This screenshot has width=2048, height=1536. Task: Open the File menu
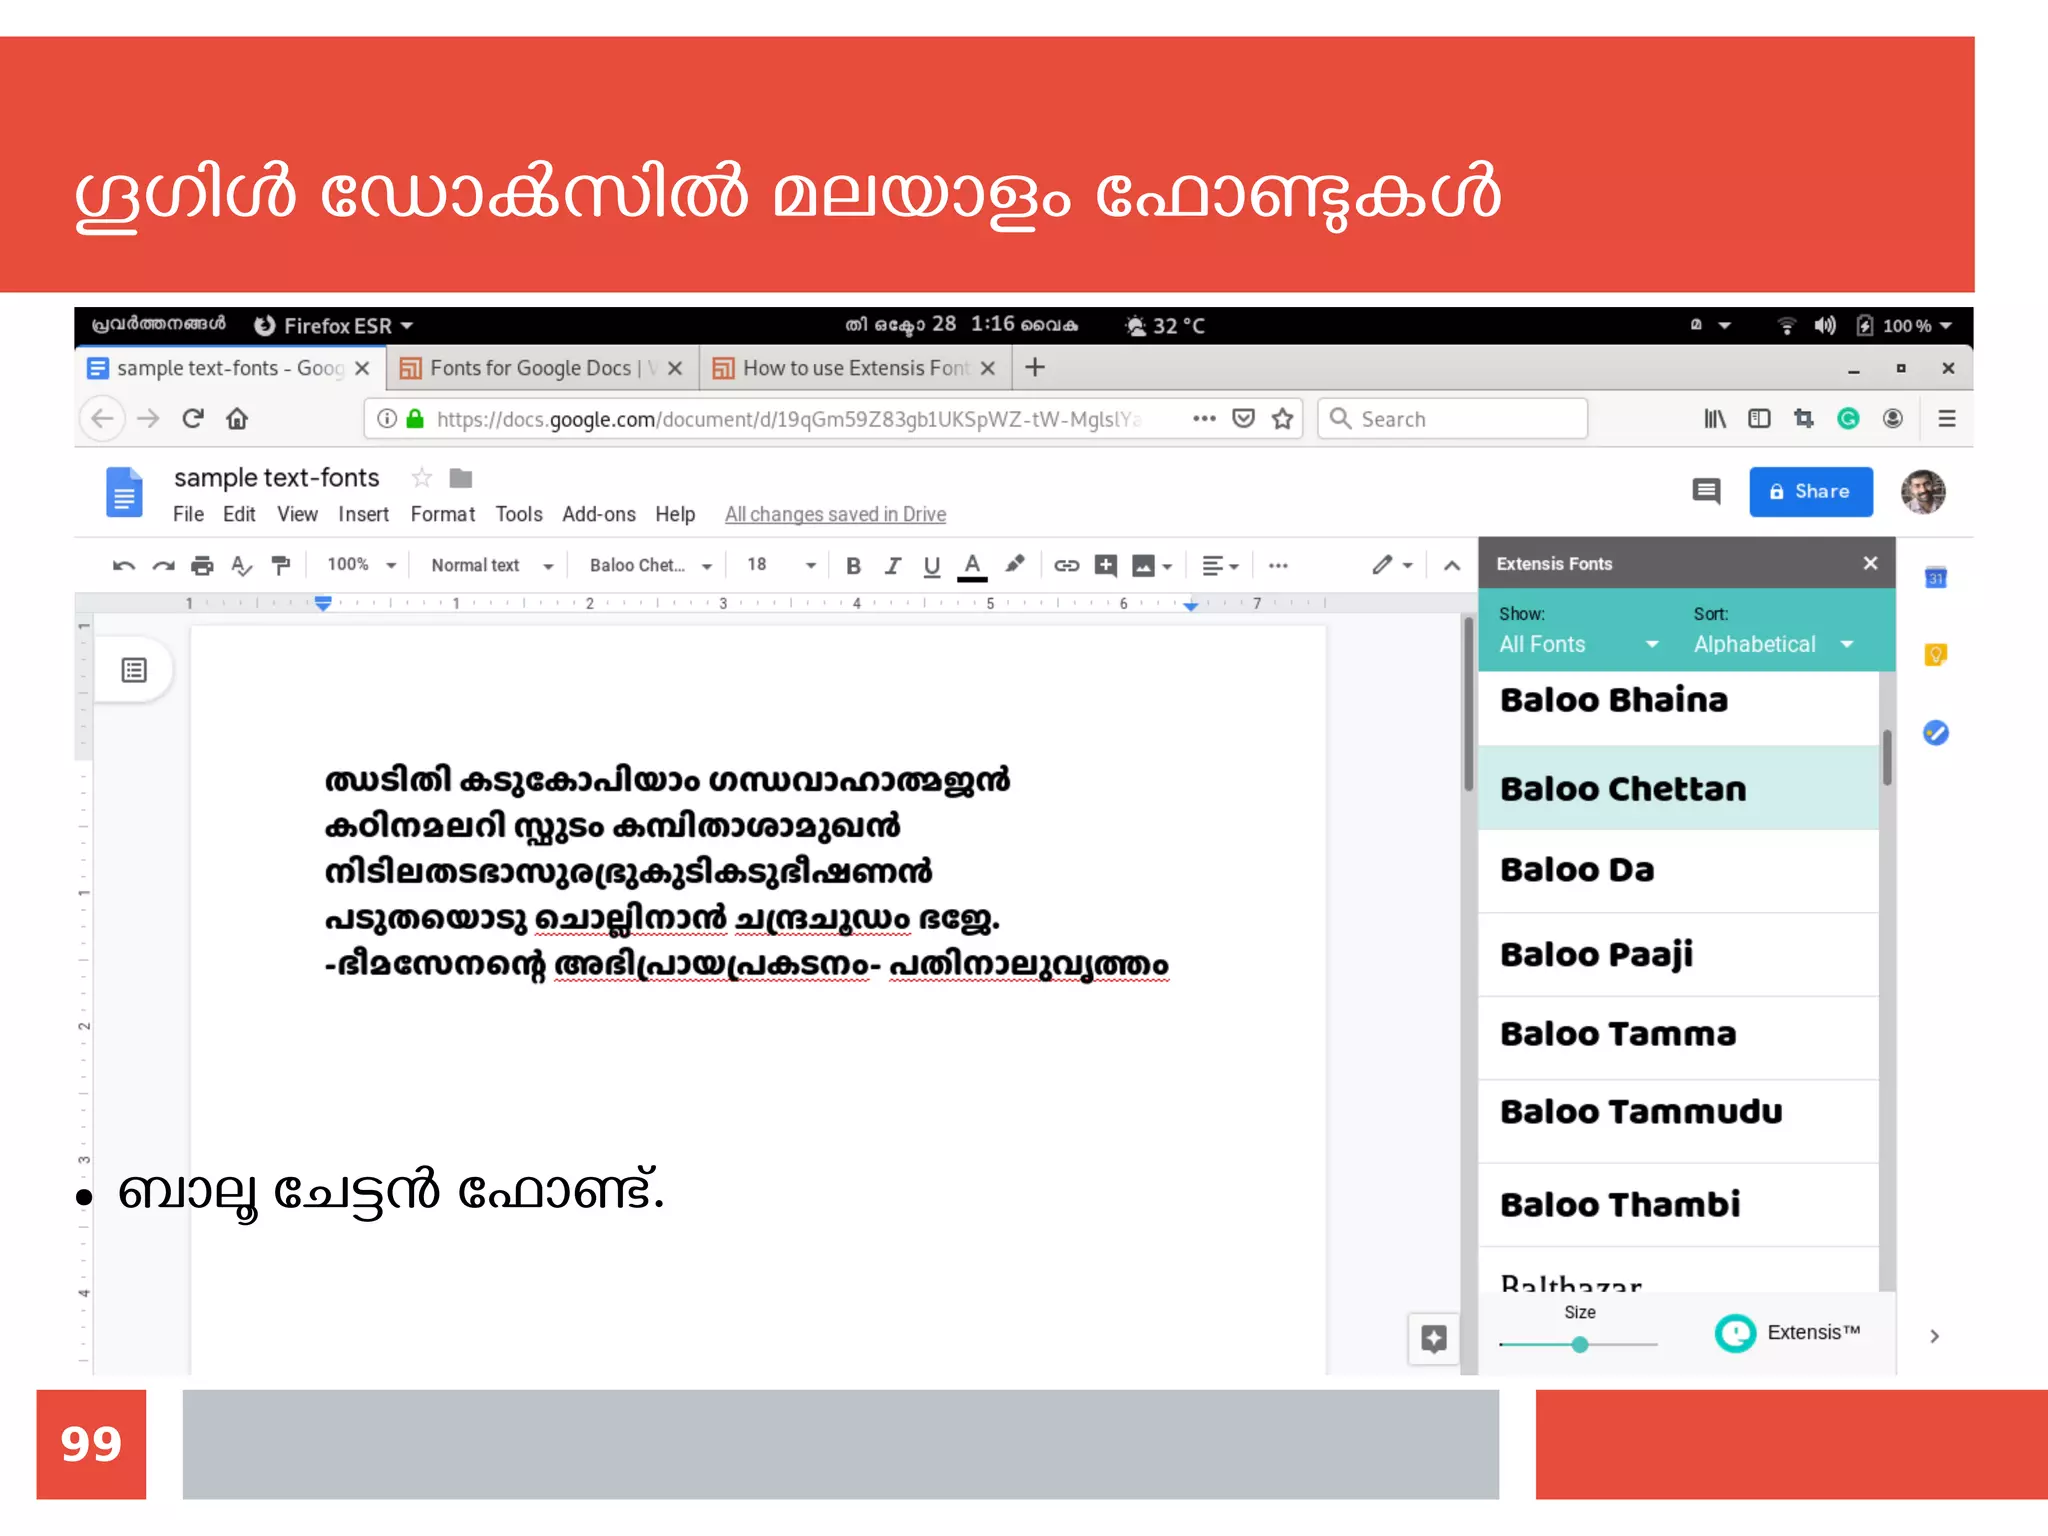point(188,514)
